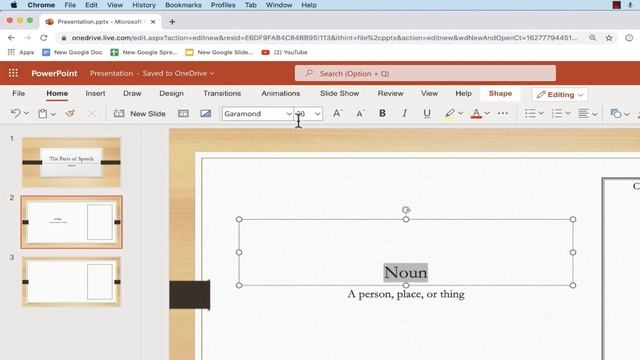Open the More font options ellipsis

point(503,113)
